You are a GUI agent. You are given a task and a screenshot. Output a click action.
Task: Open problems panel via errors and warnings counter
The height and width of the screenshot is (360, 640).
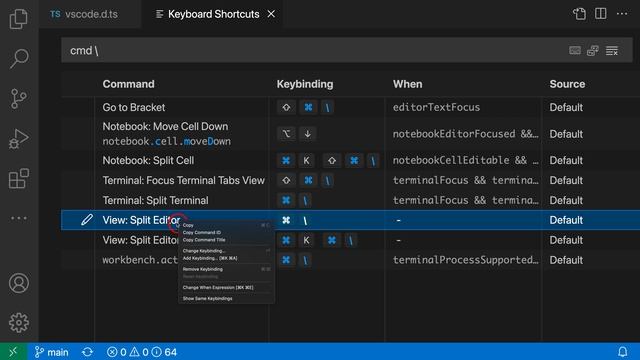[x=142, y=352]
